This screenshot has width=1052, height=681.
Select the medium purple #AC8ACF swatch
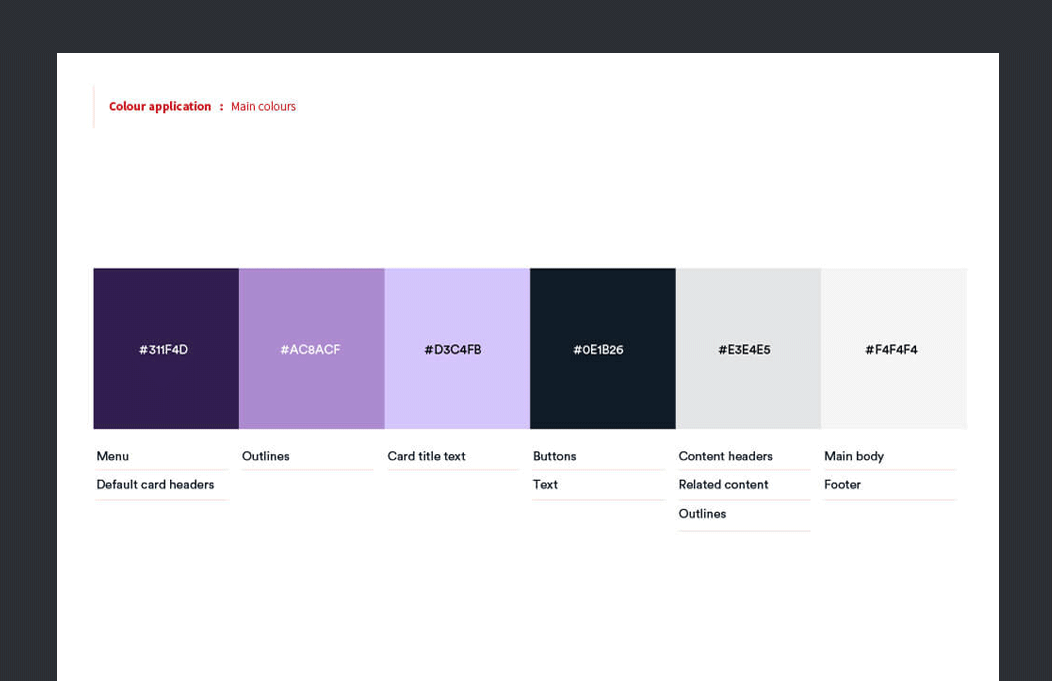[x=311, y=348]
